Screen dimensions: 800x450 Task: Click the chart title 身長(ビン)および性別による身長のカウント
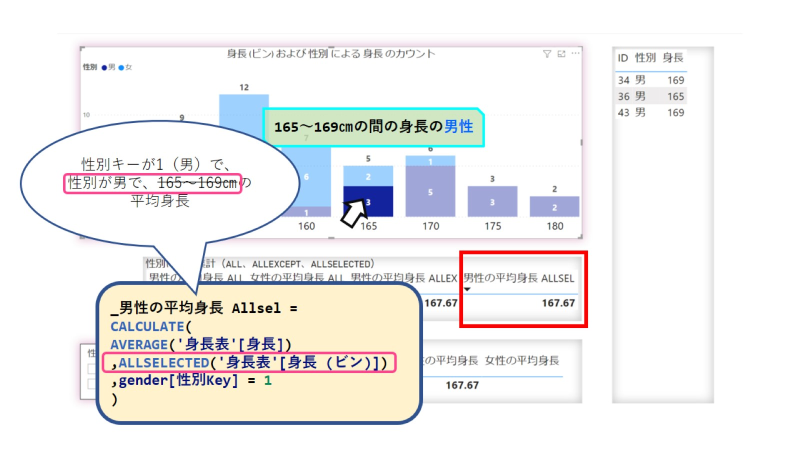click(331, 54)
